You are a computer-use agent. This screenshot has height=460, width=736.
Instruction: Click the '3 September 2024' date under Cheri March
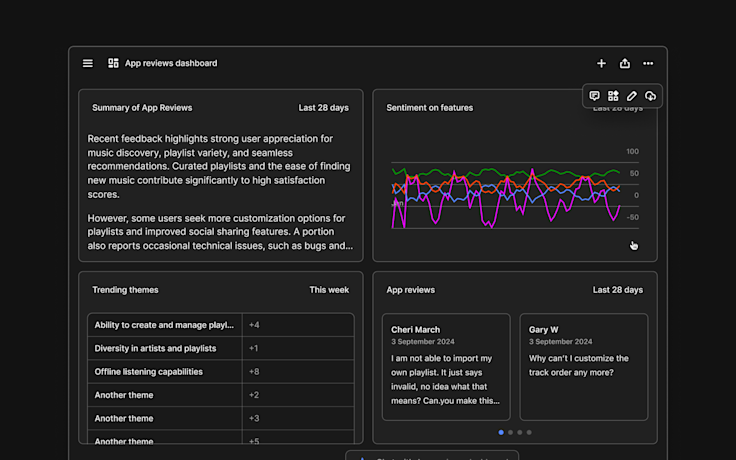coord(423,342)
